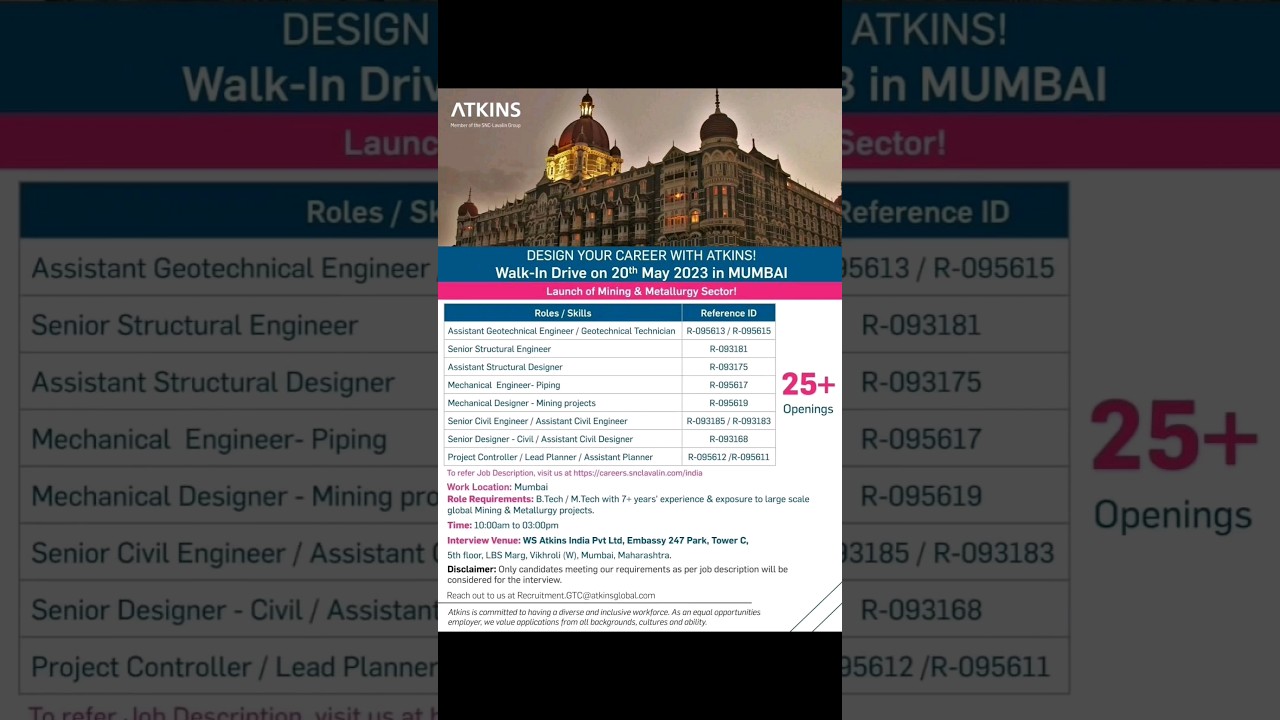Select small table row 'Mechanical Engineer- Piping'
The image size is (1280, 720).
click(562, 385)
